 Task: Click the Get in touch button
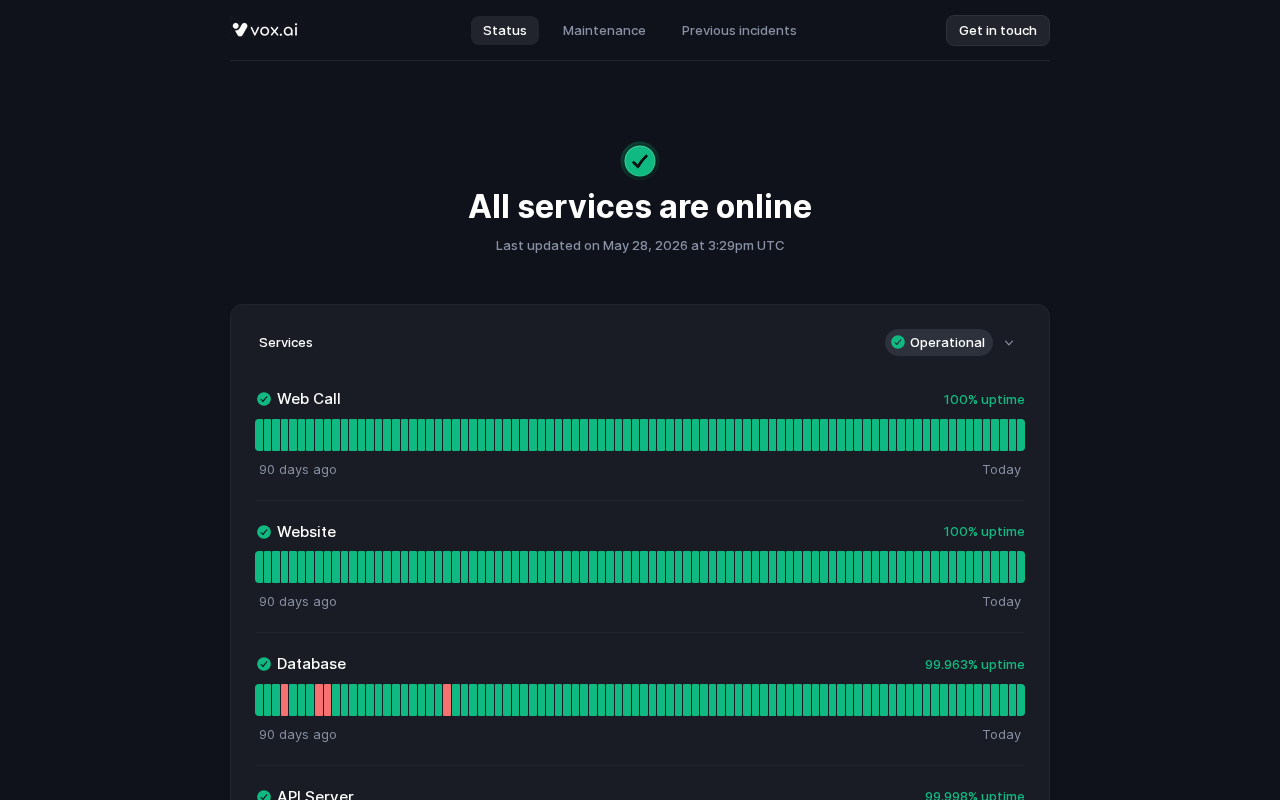[998, 30]
